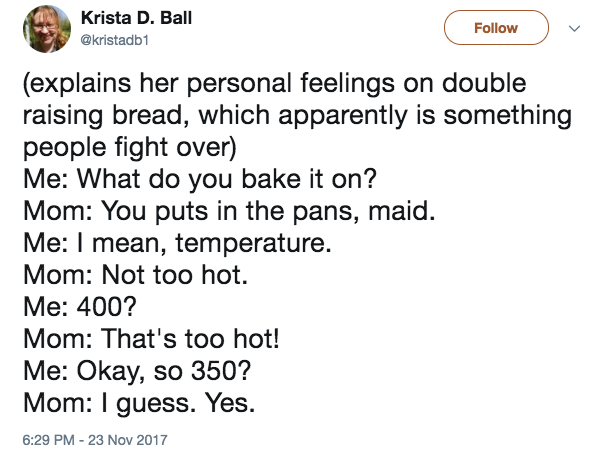Follow Krista D. Ball
Screen dimensions: 611x453
(x=496, y=28)
